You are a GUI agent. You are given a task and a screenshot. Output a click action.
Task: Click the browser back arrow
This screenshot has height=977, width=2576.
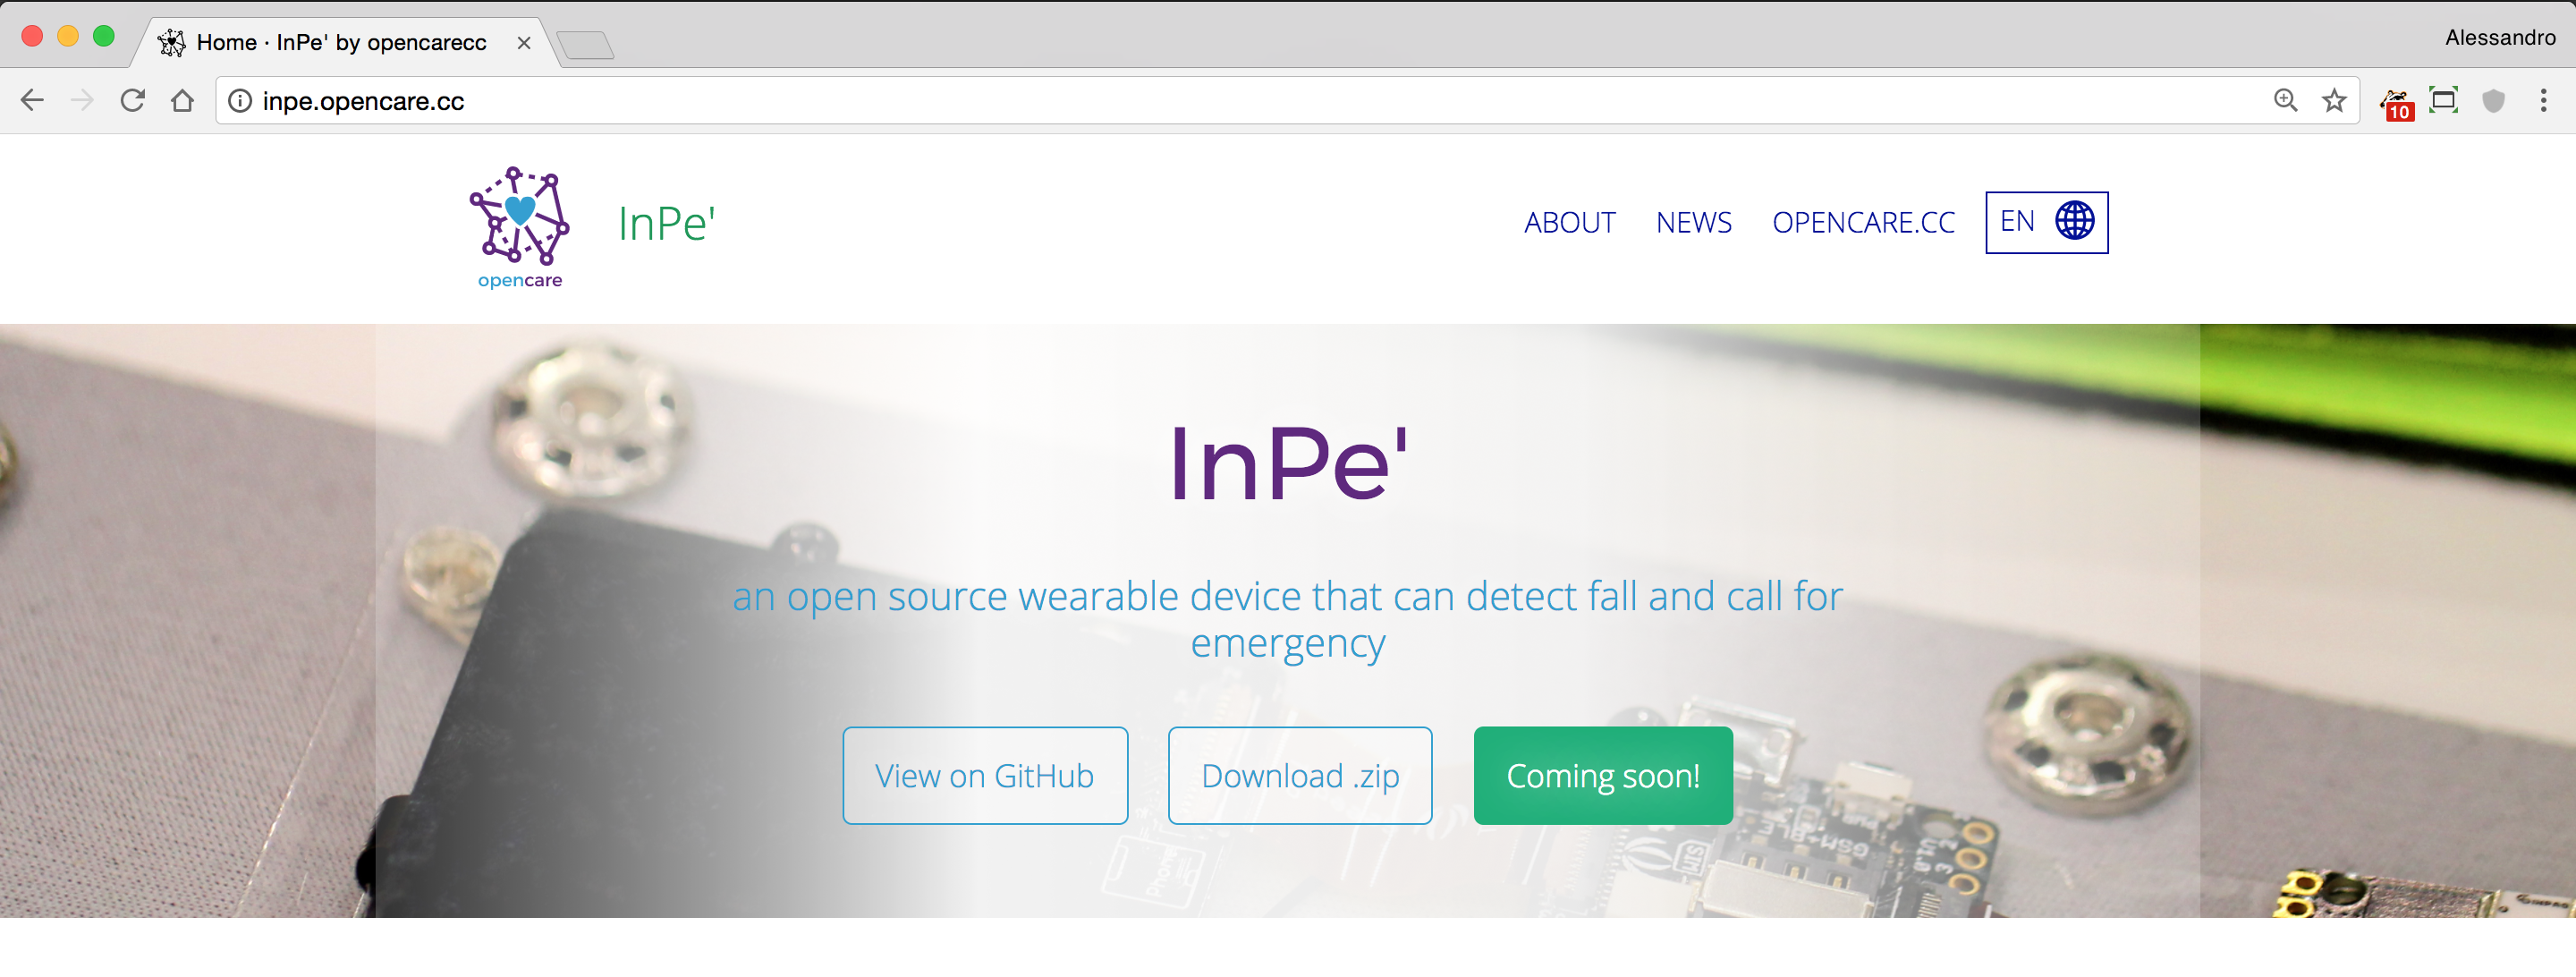click(x=32, y=101)
